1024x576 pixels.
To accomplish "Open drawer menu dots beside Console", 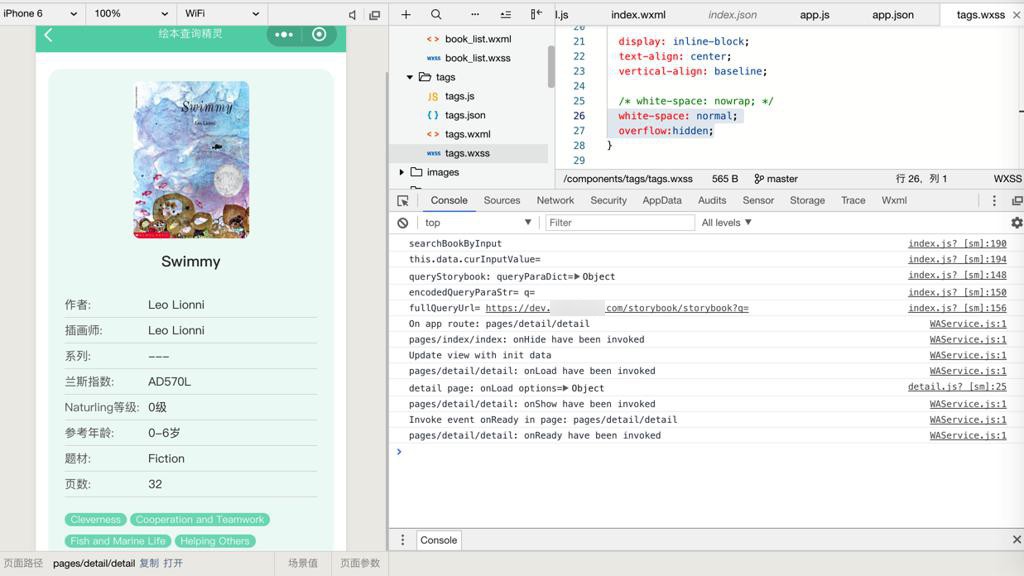I will pyautogui.click(x=402, y=540).
